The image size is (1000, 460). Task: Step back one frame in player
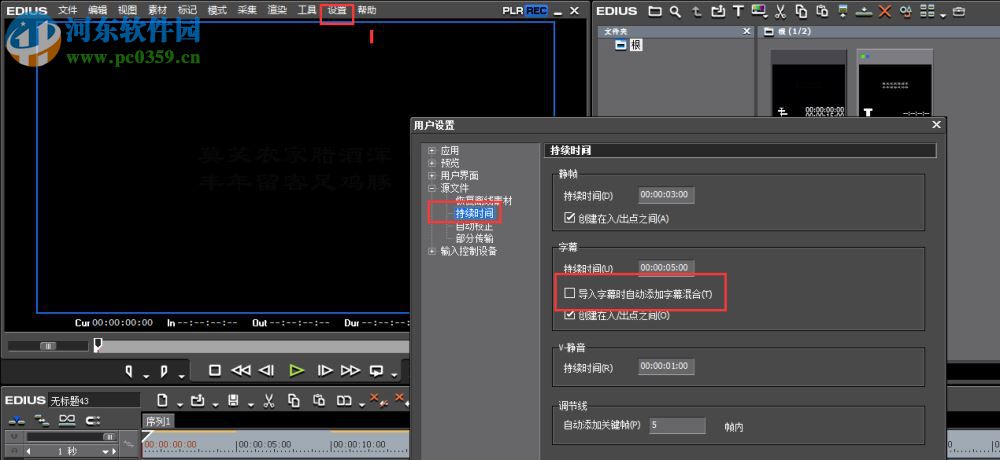(267, 371)
